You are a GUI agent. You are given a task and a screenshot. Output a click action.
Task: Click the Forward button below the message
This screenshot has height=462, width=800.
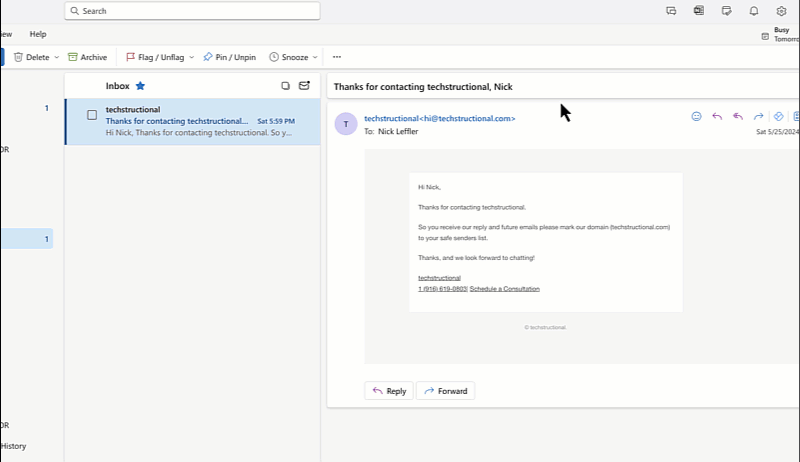445,391
